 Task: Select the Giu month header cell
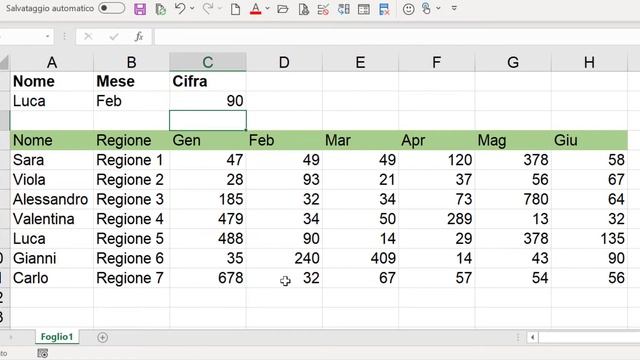click(x=589, y=140)
